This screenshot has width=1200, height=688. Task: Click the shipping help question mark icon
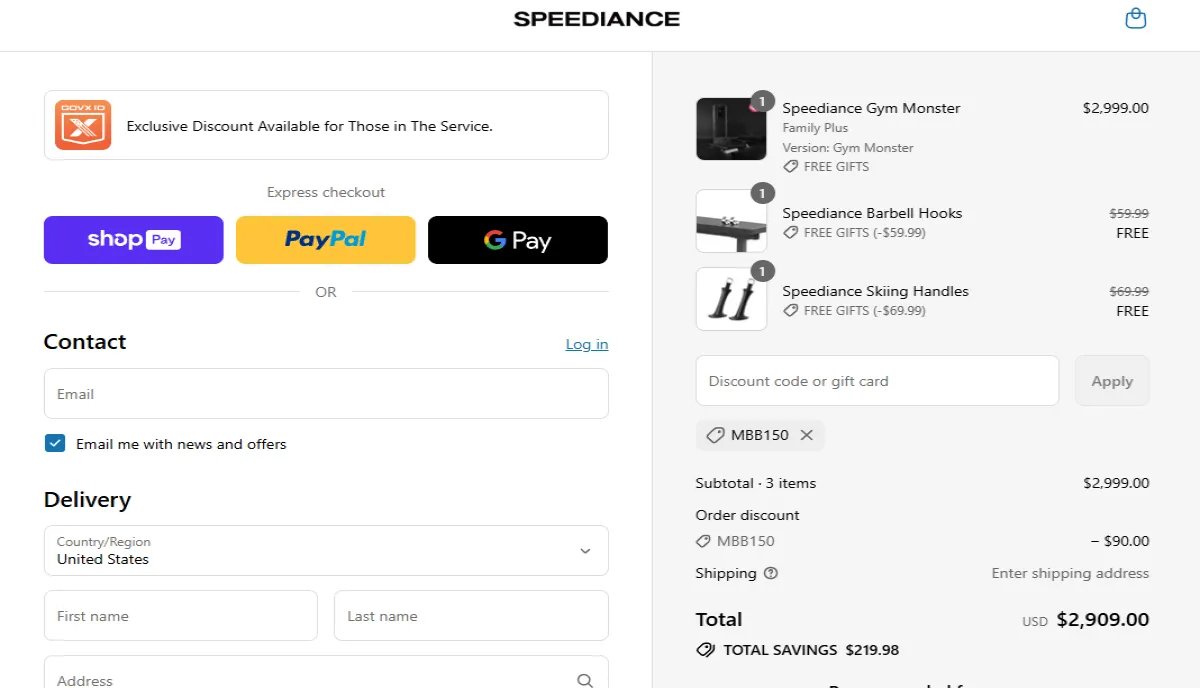[770, 573]
